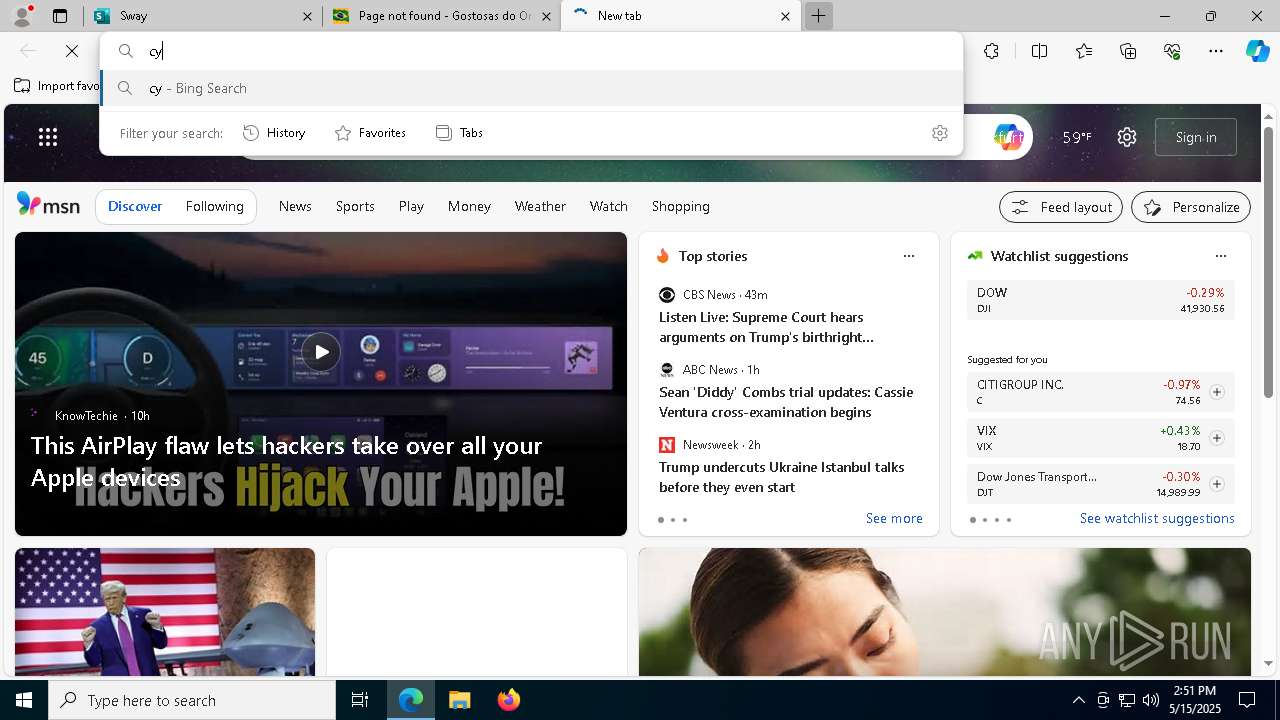Viewport: 1280px width, 720px height.
Task: Click the Import favorites bookmark bar item
Action: click(x=56, y=86)
